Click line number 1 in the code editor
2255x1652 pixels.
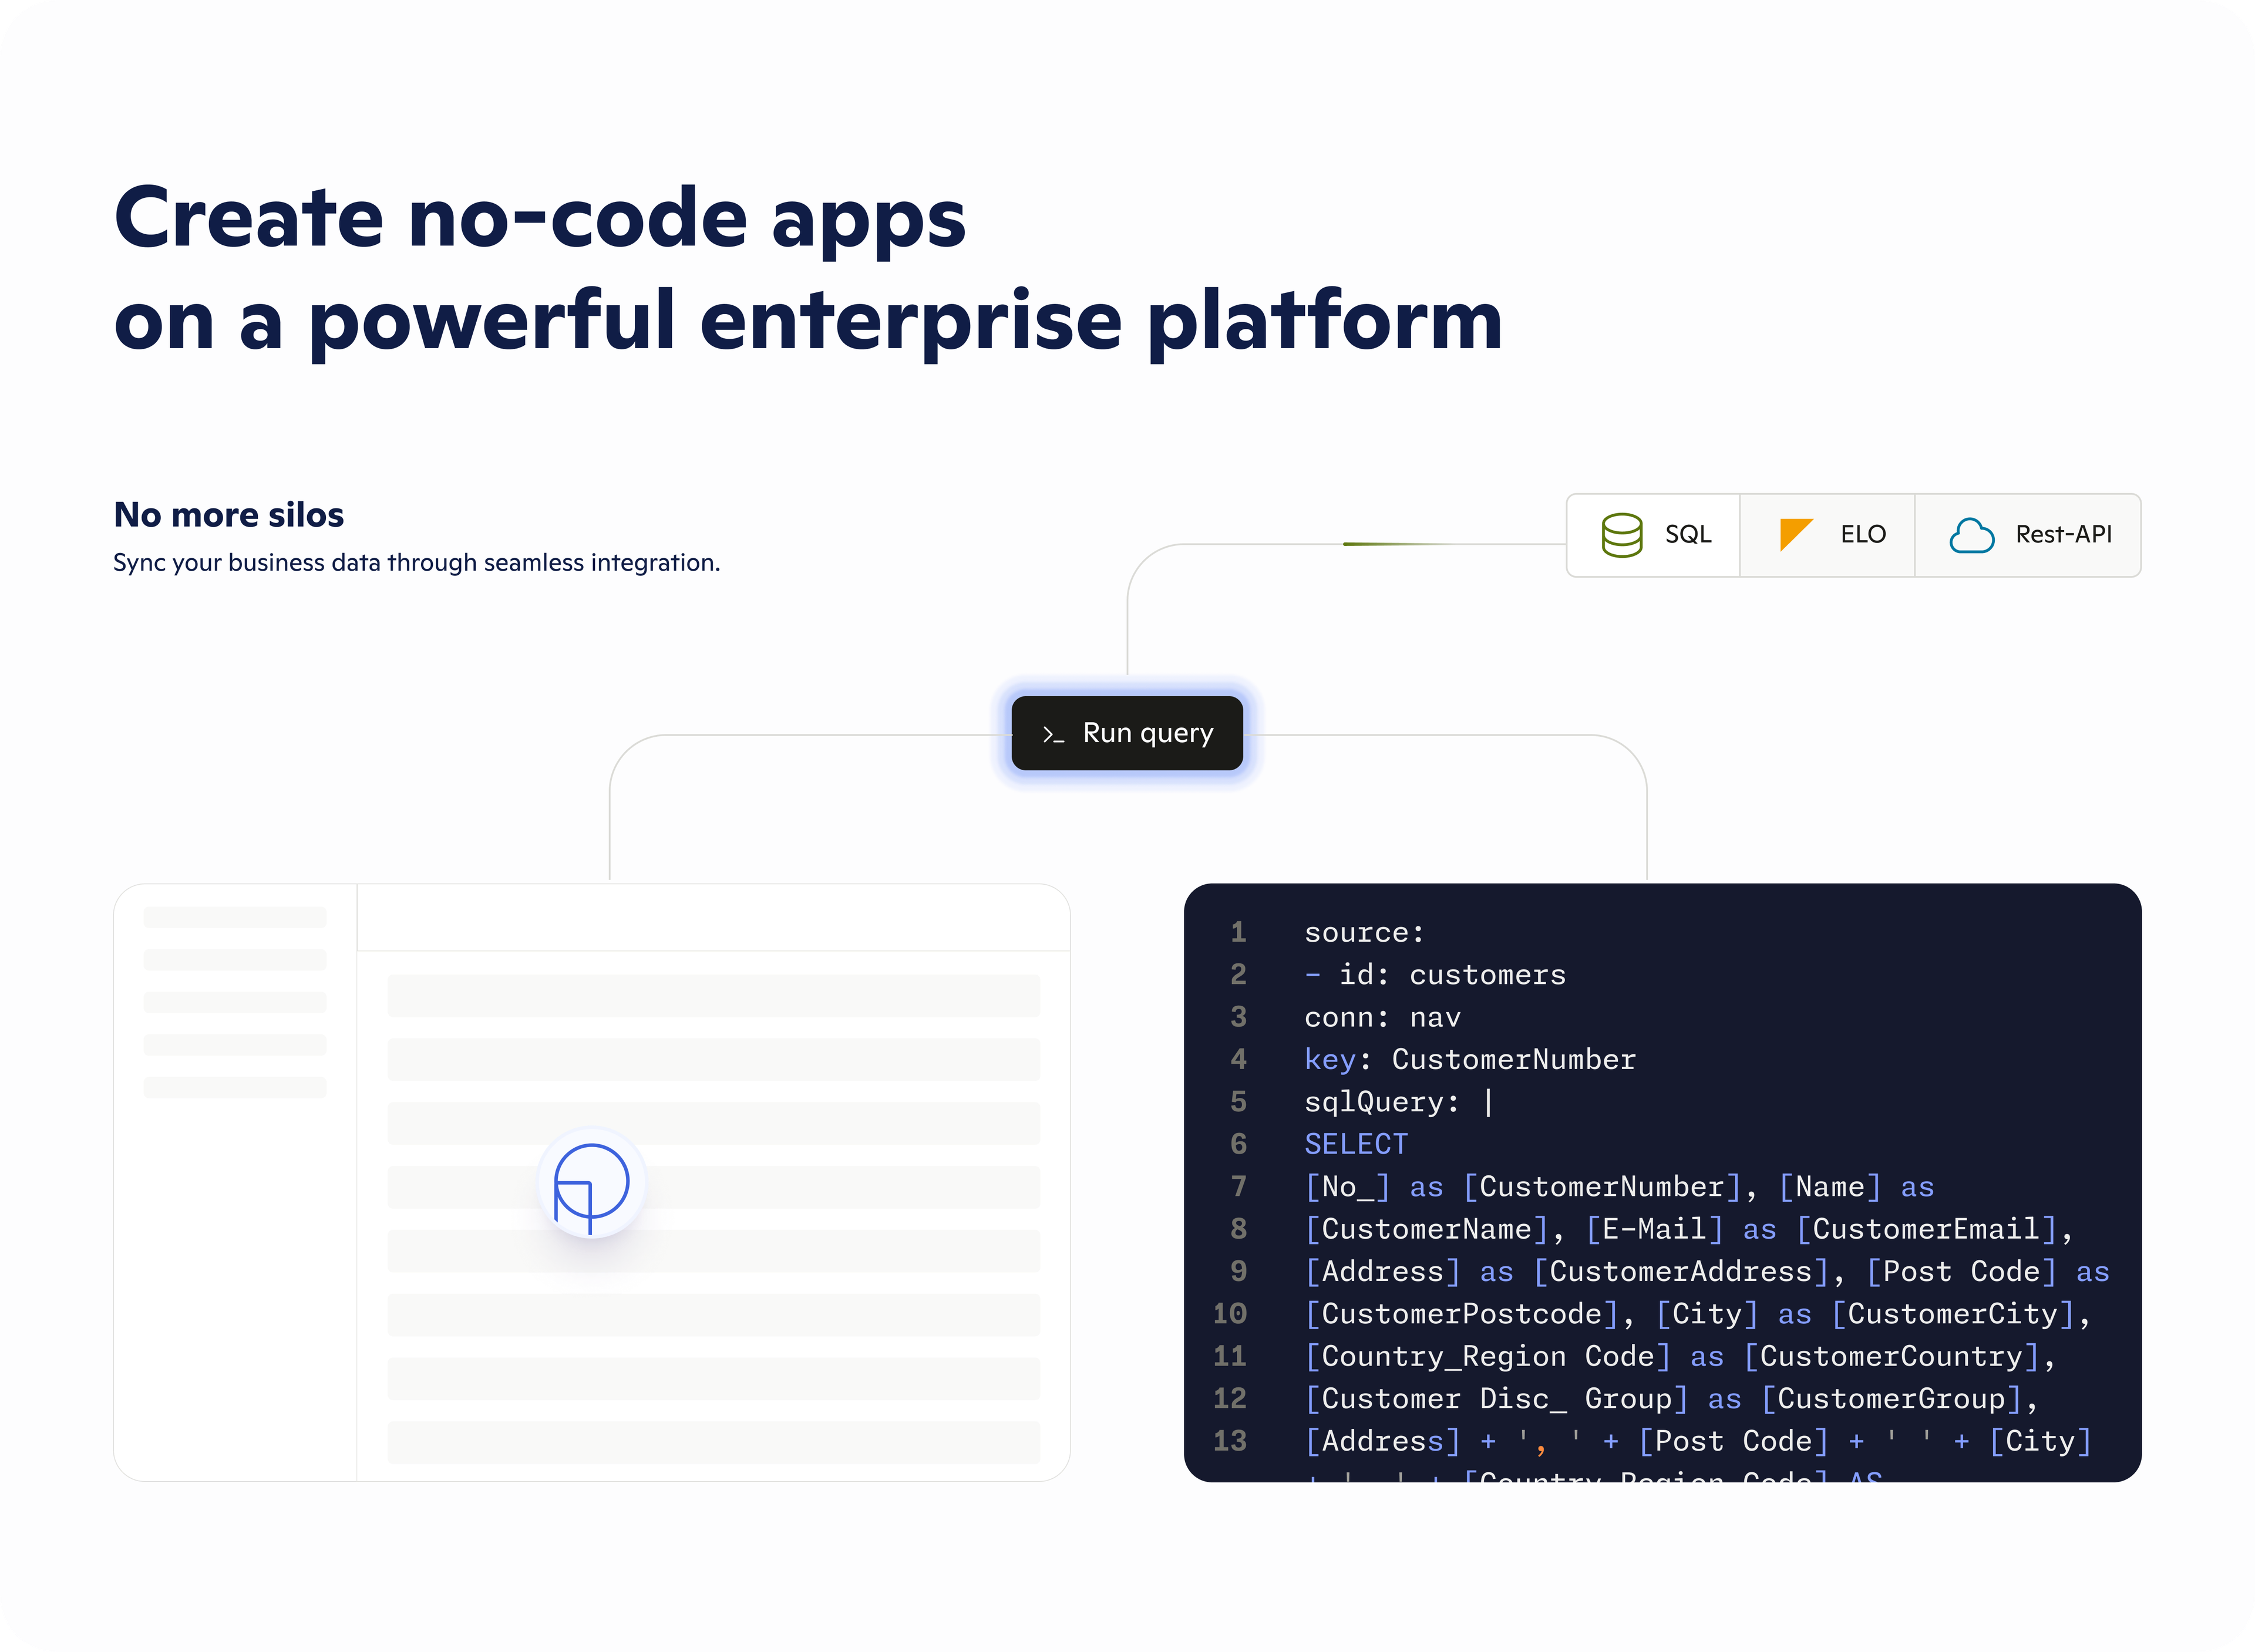[x=1238, y=932]
